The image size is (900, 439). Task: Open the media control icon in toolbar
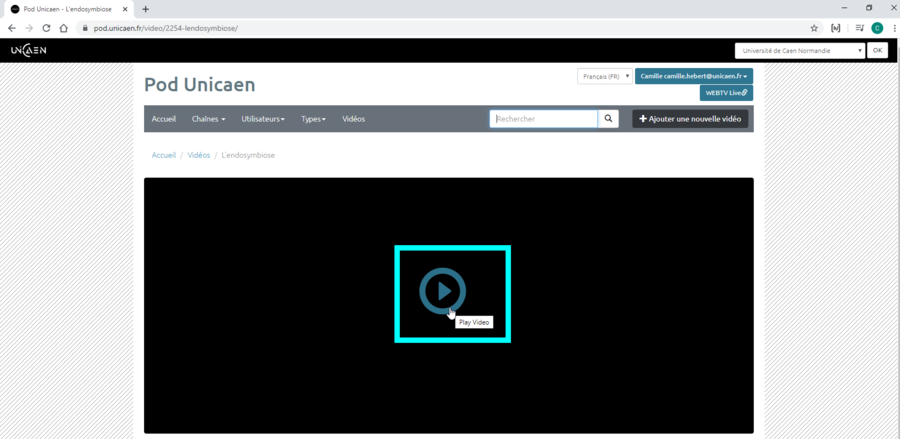tap(859, 28)
